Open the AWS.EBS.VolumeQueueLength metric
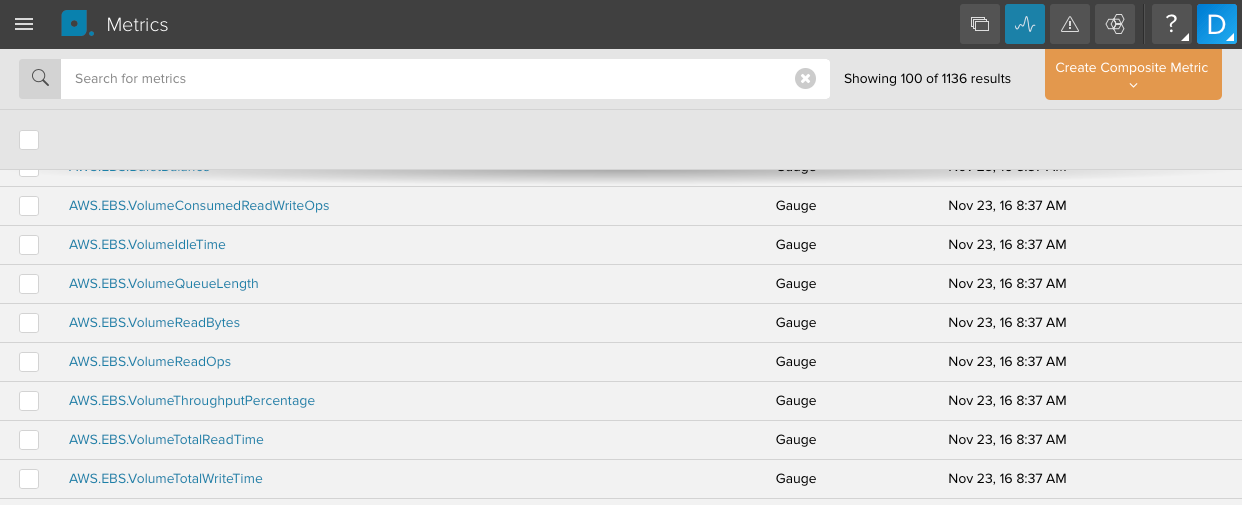Image resolution: width=1242 pixels, height=505 pixels. coord(164,284)
